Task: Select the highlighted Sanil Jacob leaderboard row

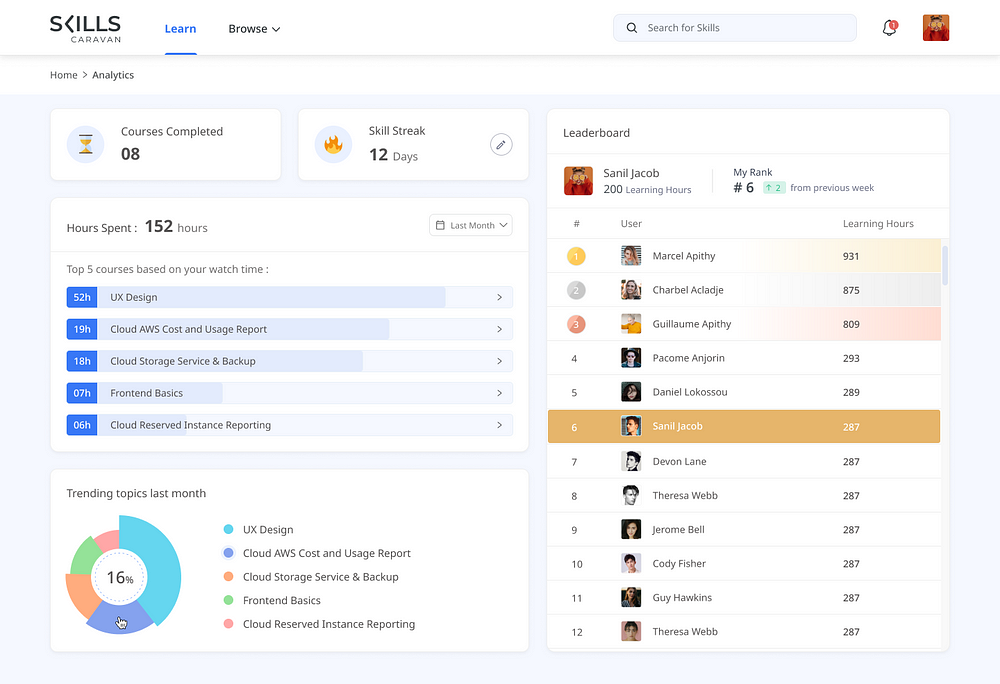Action: (x=744, y=426)
